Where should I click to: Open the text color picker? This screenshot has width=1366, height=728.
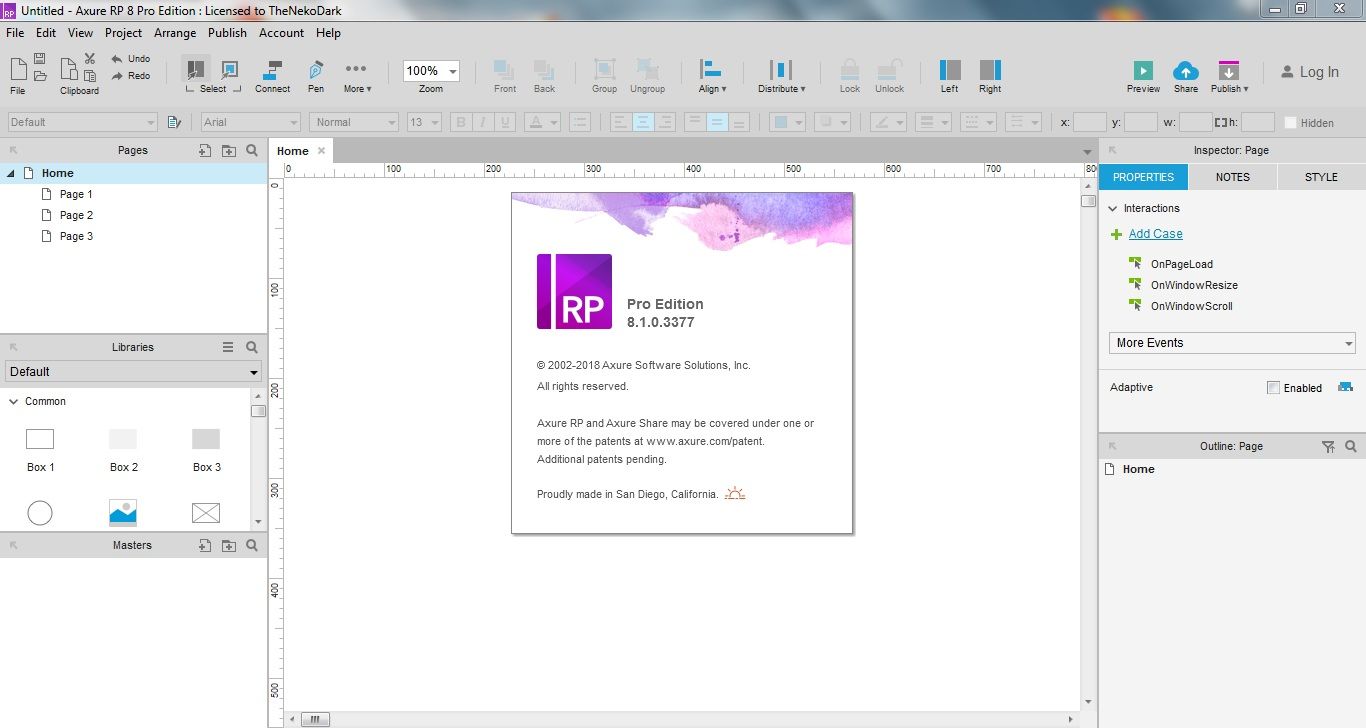543,122
